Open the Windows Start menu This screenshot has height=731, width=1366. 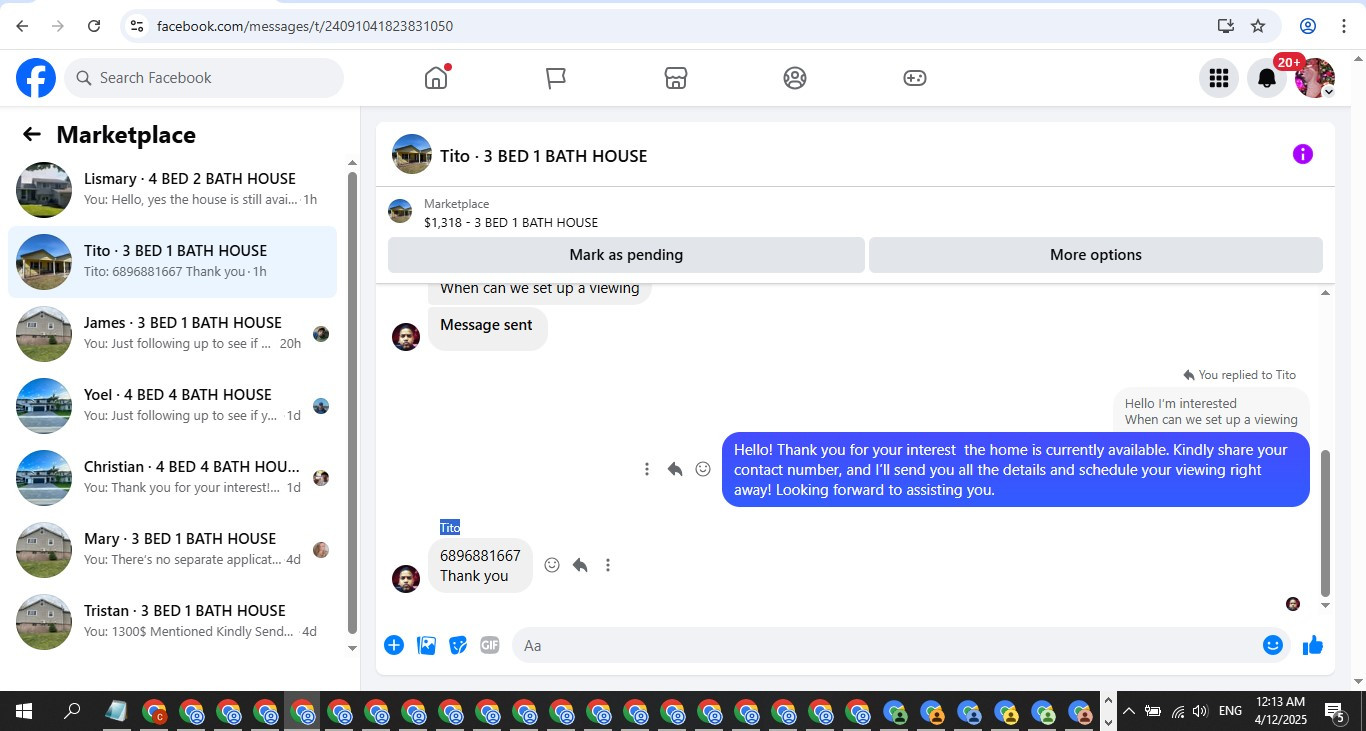(24, 711)
